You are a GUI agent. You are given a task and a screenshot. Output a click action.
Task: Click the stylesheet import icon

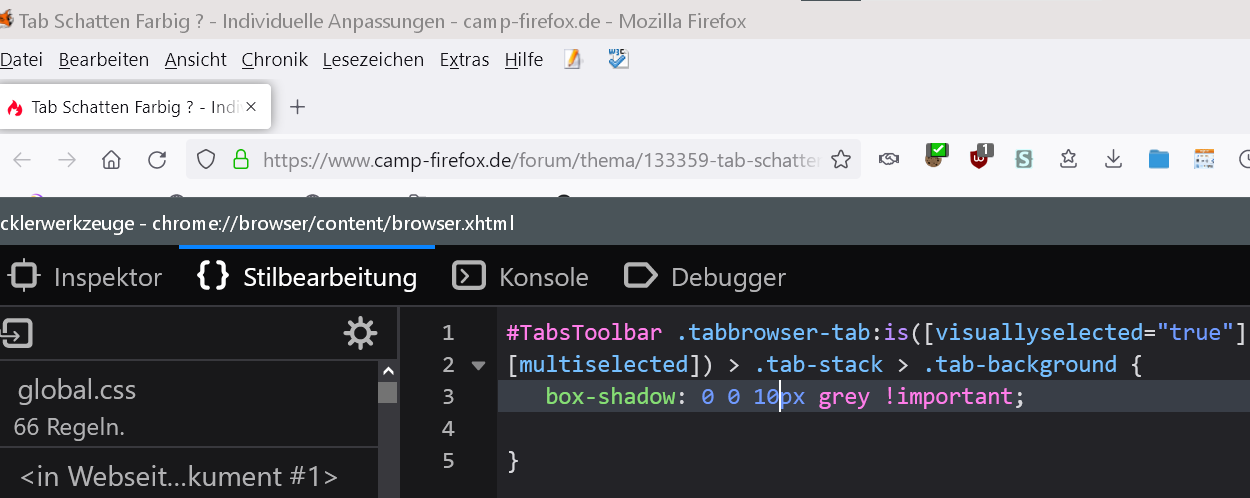pyautogui.click(x=17, y=332)
